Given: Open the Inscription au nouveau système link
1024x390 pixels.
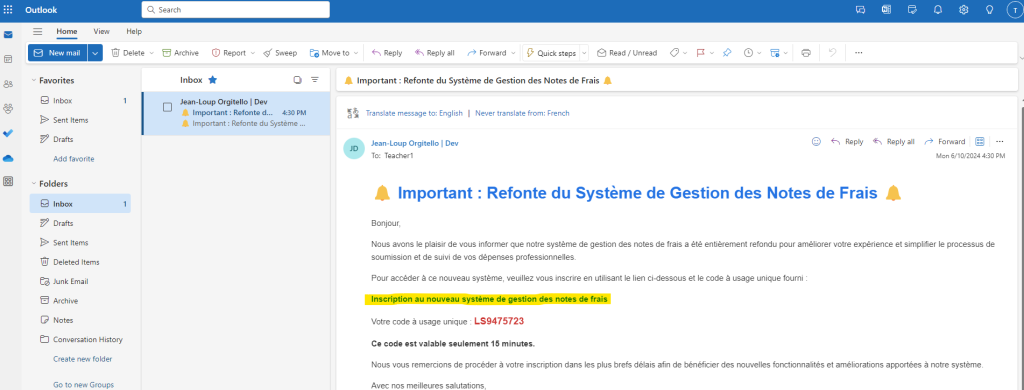Looking at the screenshot, I should [x=489, y=299].
